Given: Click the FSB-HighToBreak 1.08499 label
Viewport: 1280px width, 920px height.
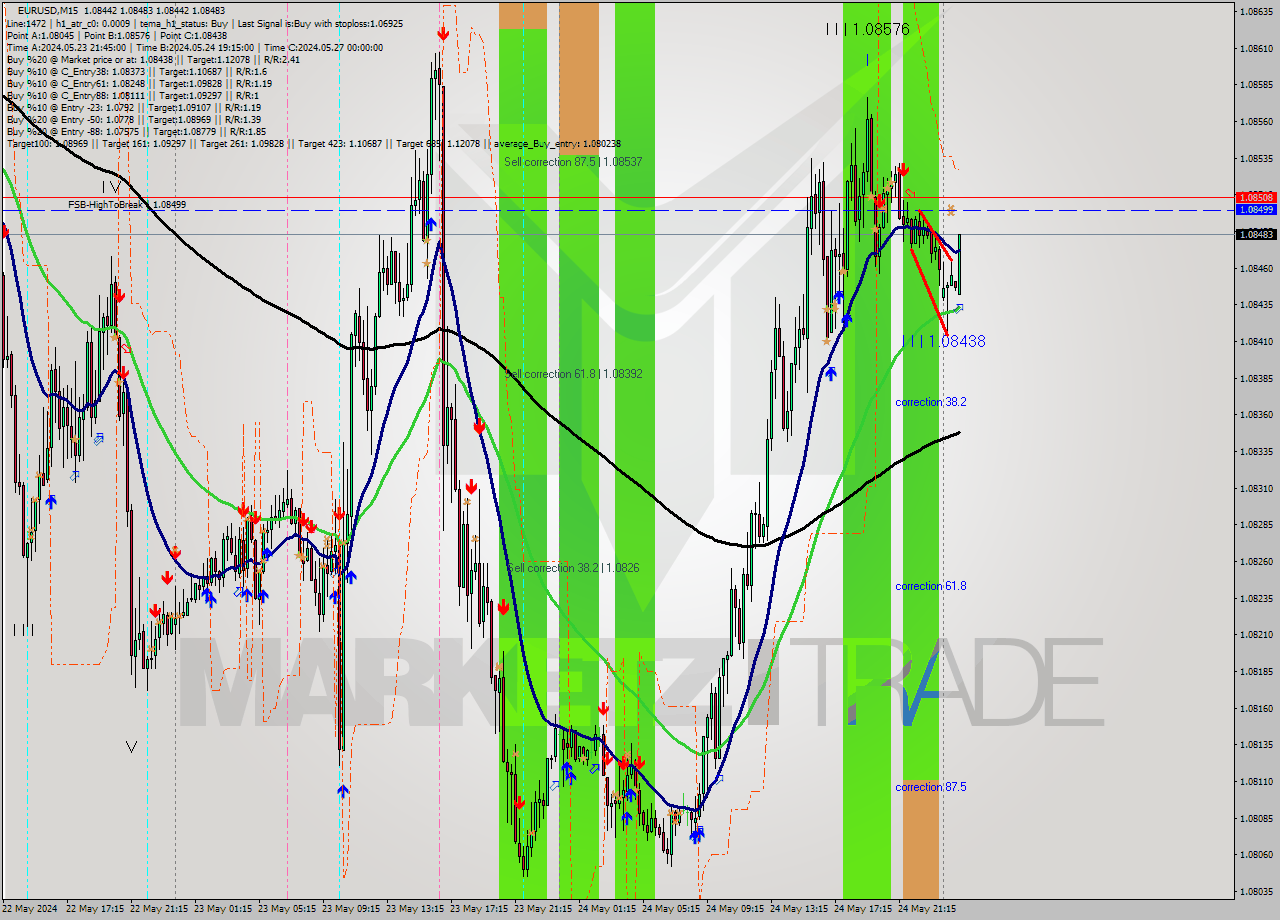Looking at the screenshot, I should (x=127, y=204).
